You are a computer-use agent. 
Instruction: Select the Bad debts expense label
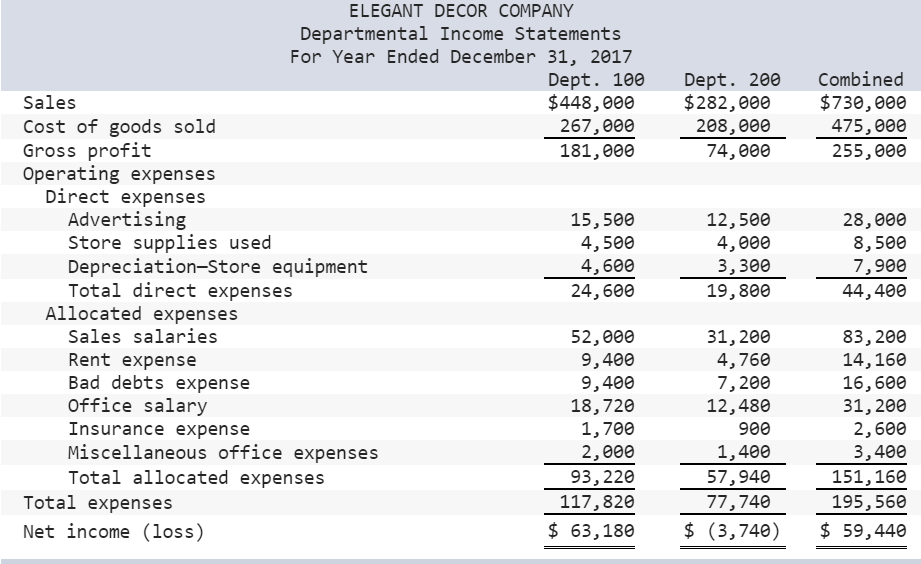coord(159,383)
